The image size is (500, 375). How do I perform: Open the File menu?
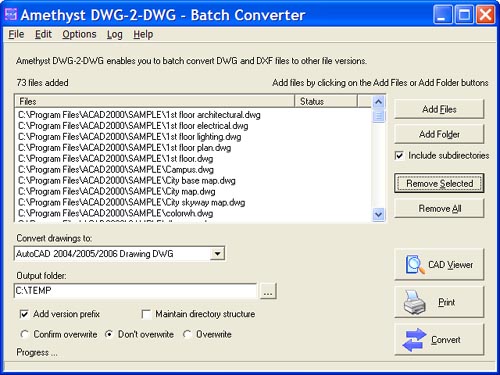pos(16,34)
